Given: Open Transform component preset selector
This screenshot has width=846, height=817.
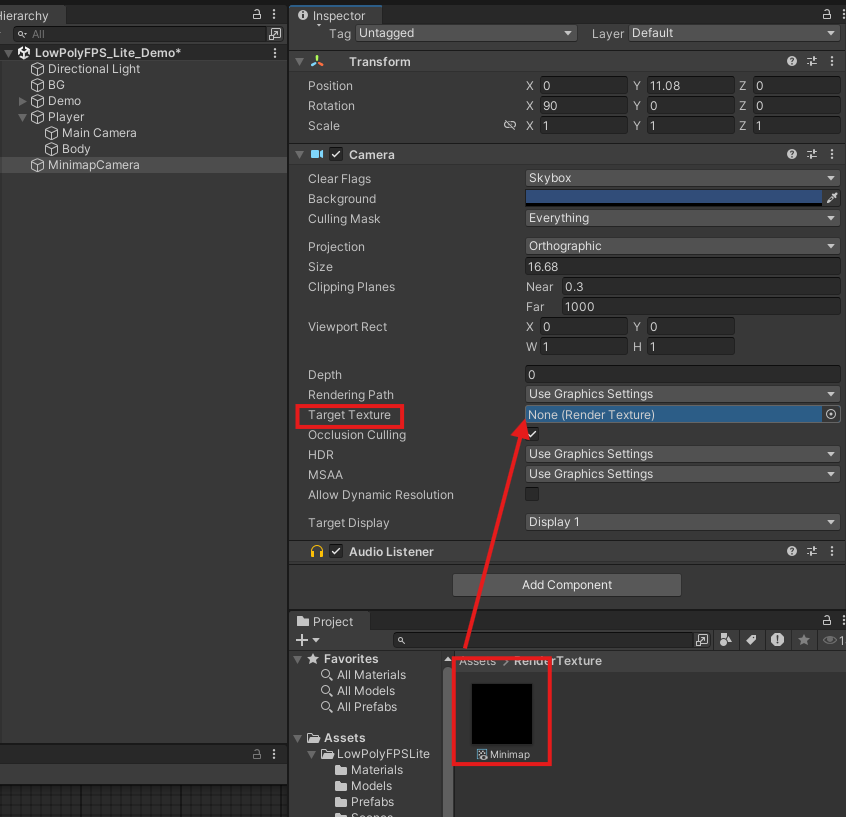Looking at the screenshot, I should point(812,62).
